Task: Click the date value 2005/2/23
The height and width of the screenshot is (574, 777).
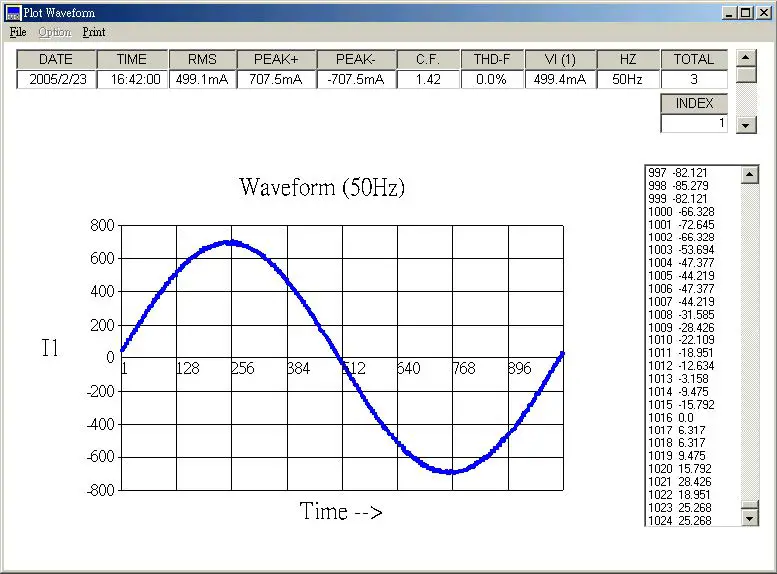Action: [x=56, y=79]
